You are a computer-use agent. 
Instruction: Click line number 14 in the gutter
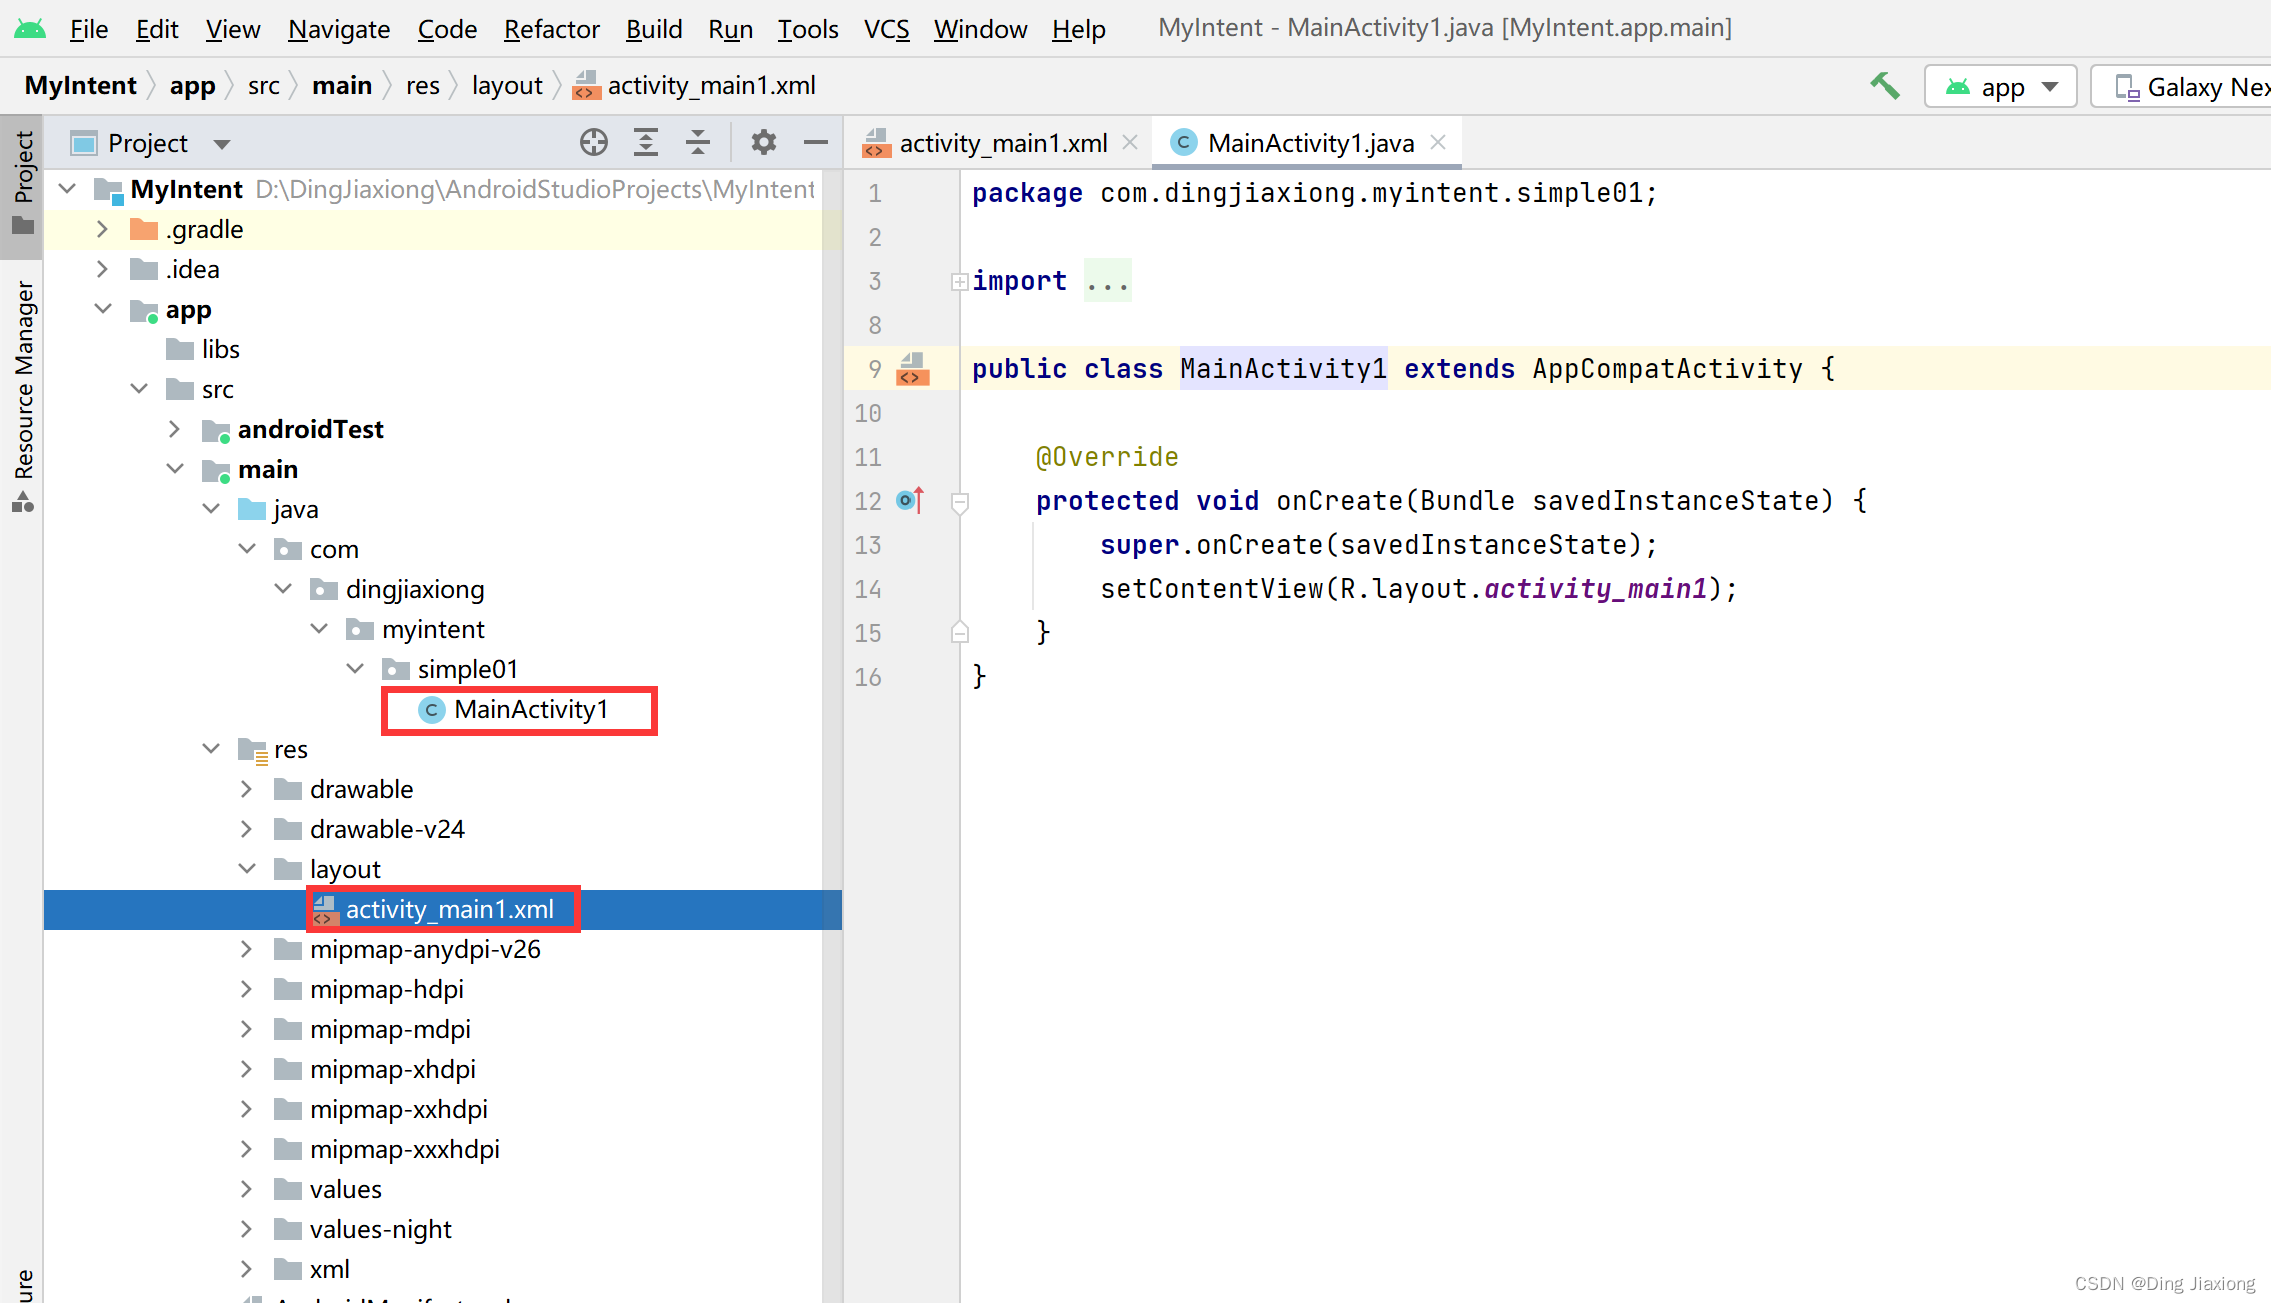pyautogui.click(x=868, y=589)
